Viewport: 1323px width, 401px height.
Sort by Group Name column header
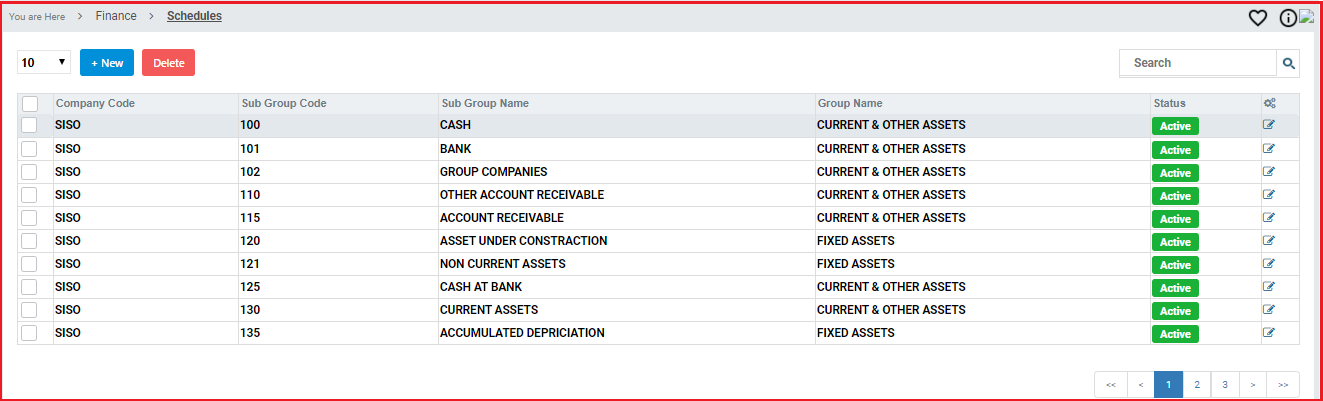click(x=850, y=104)
